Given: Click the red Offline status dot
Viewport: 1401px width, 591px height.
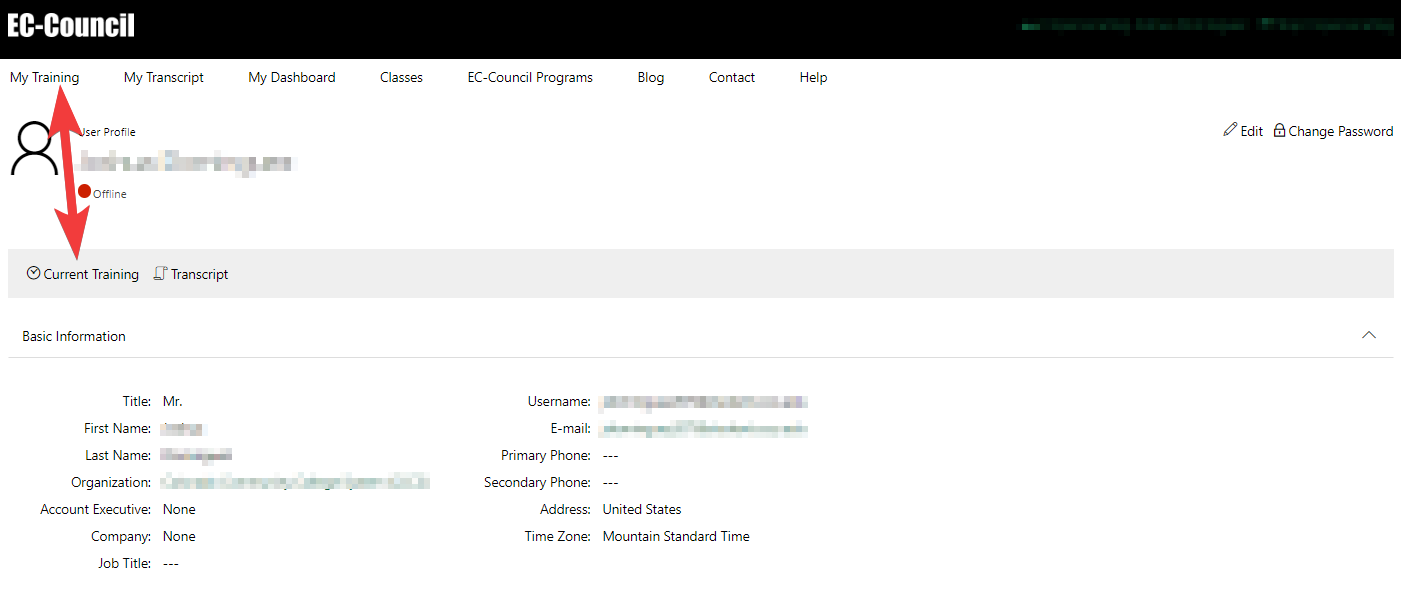Looking at the screenshot, I should (84, 190).
